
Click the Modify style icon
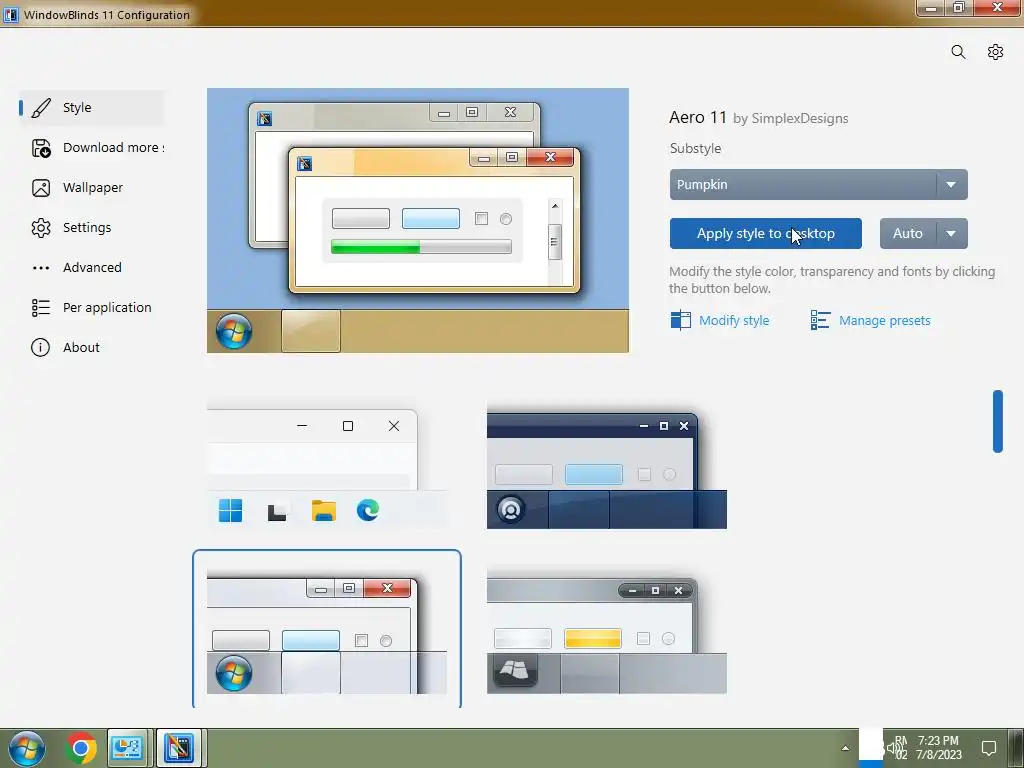(x=680, y=320)
